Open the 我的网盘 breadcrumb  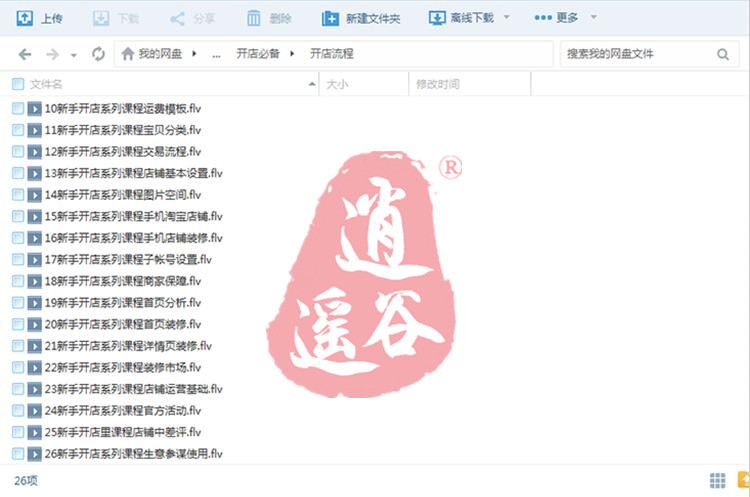pyautogui.click(x=160, y=54)
